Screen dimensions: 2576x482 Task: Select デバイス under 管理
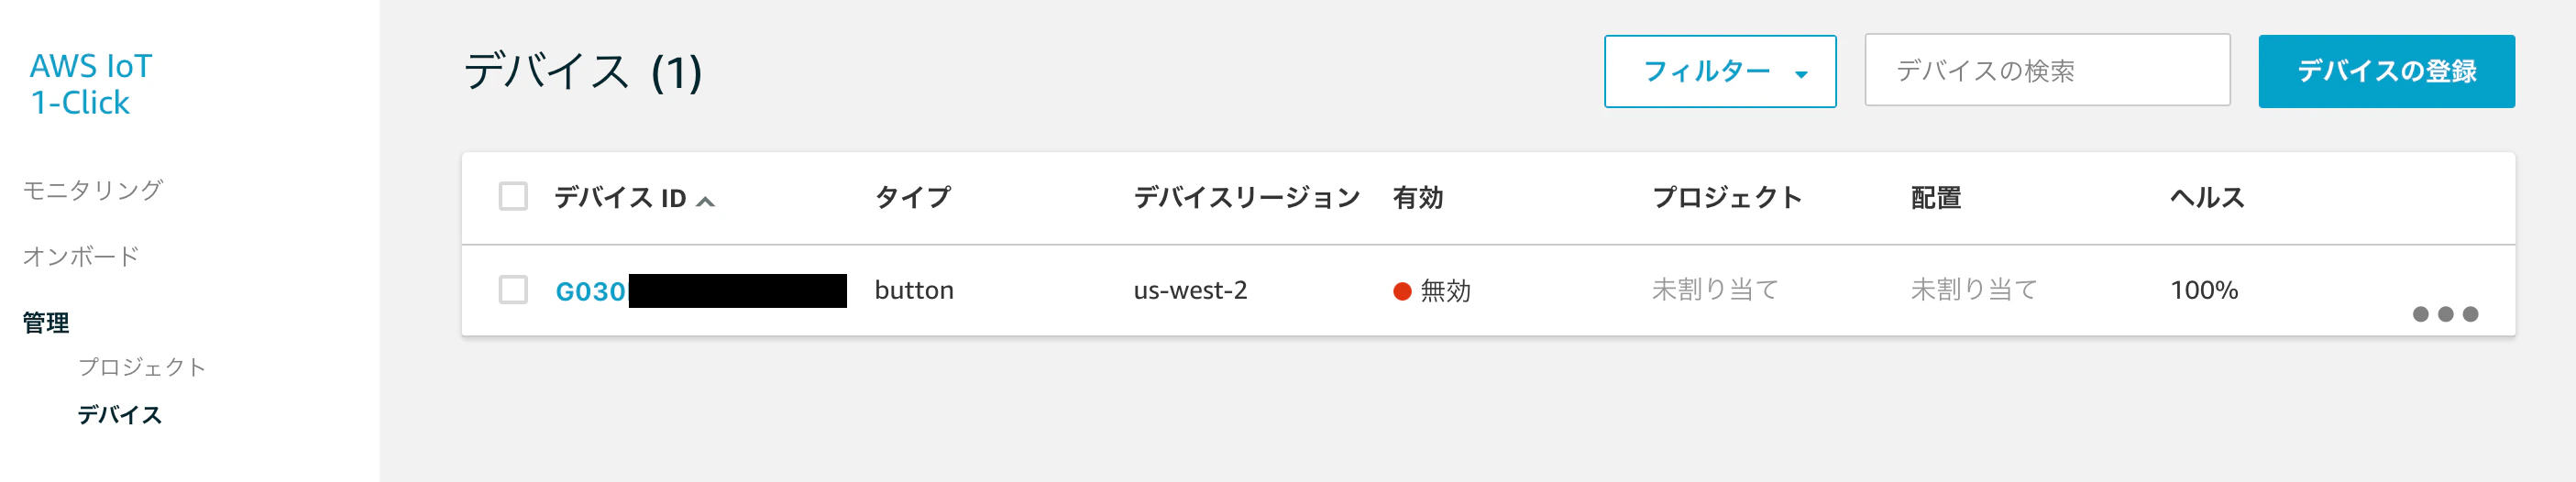(120, 414)
